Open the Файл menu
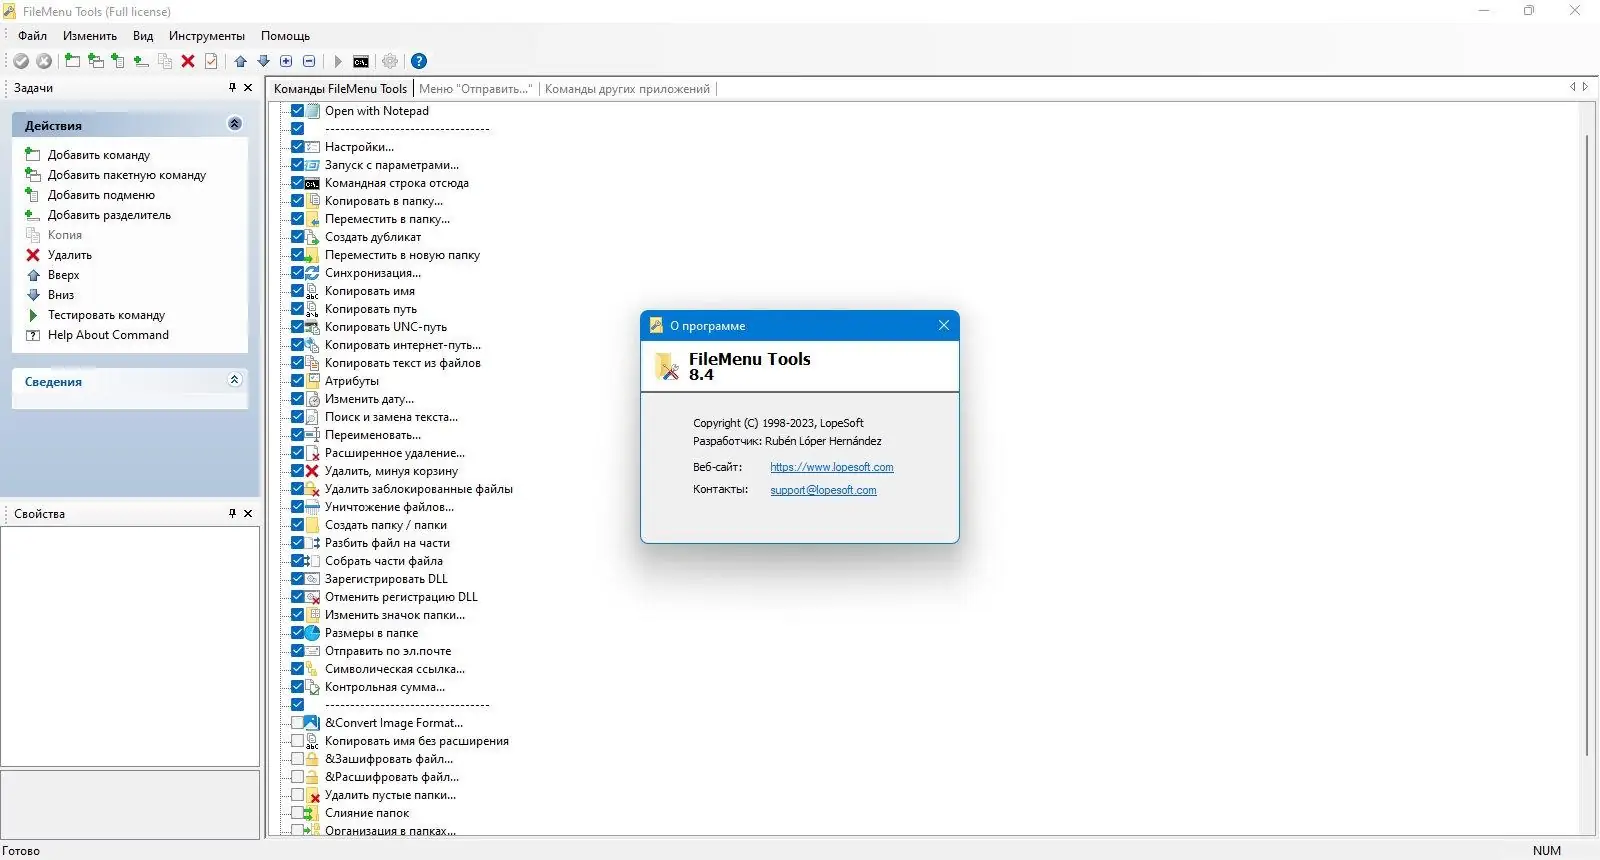 32,36
